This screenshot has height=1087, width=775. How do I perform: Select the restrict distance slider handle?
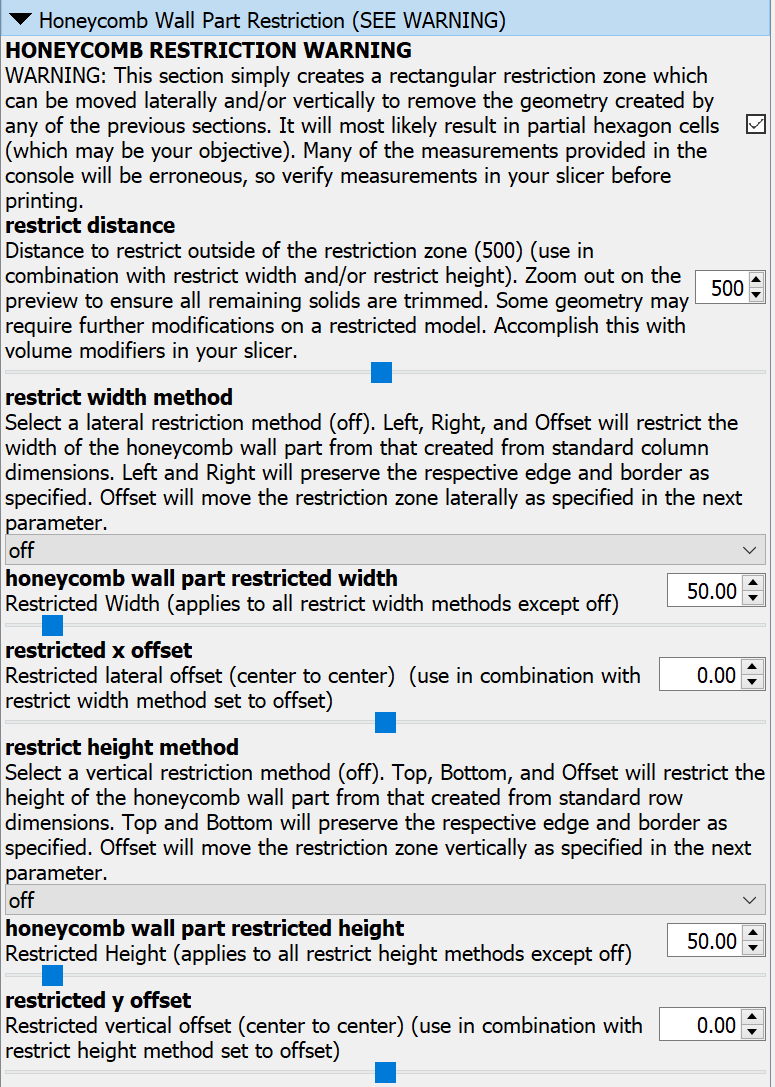(381, 373)
